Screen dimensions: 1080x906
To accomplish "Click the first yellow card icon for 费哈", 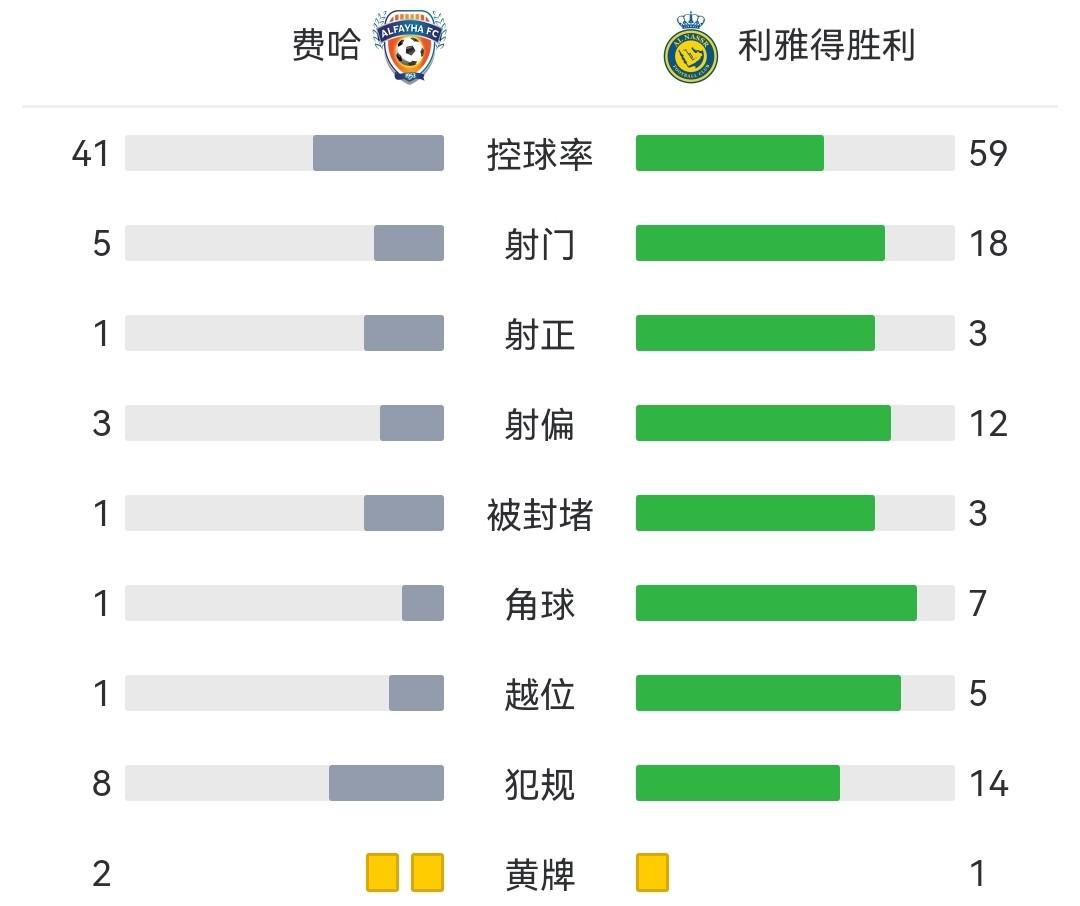I will point(382,872).
